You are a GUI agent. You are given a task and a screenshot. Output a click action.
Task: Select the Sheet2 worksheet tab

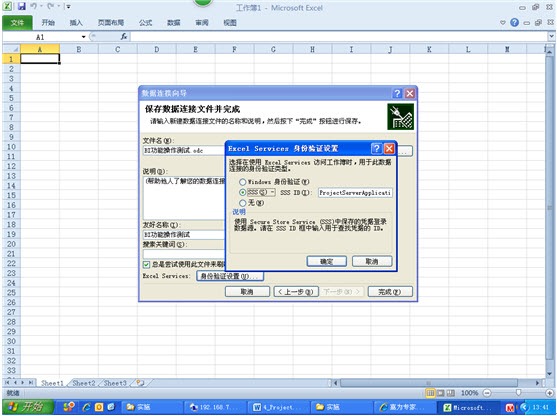click(x=84, y=383)
